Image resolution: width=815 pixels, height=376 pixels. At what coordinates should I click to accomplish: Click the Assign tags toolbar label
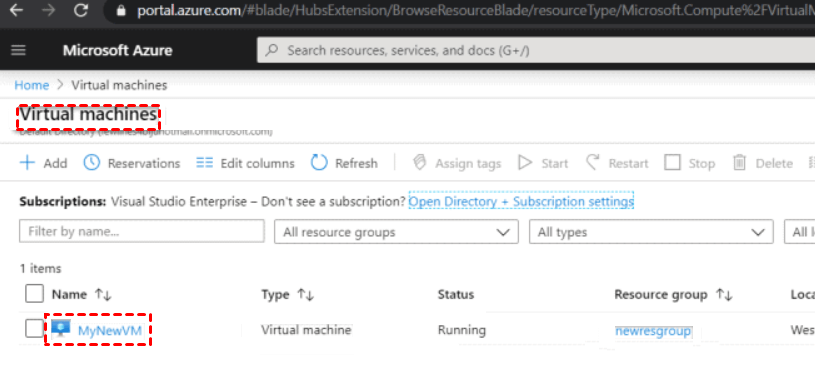(x=468, y=163)
